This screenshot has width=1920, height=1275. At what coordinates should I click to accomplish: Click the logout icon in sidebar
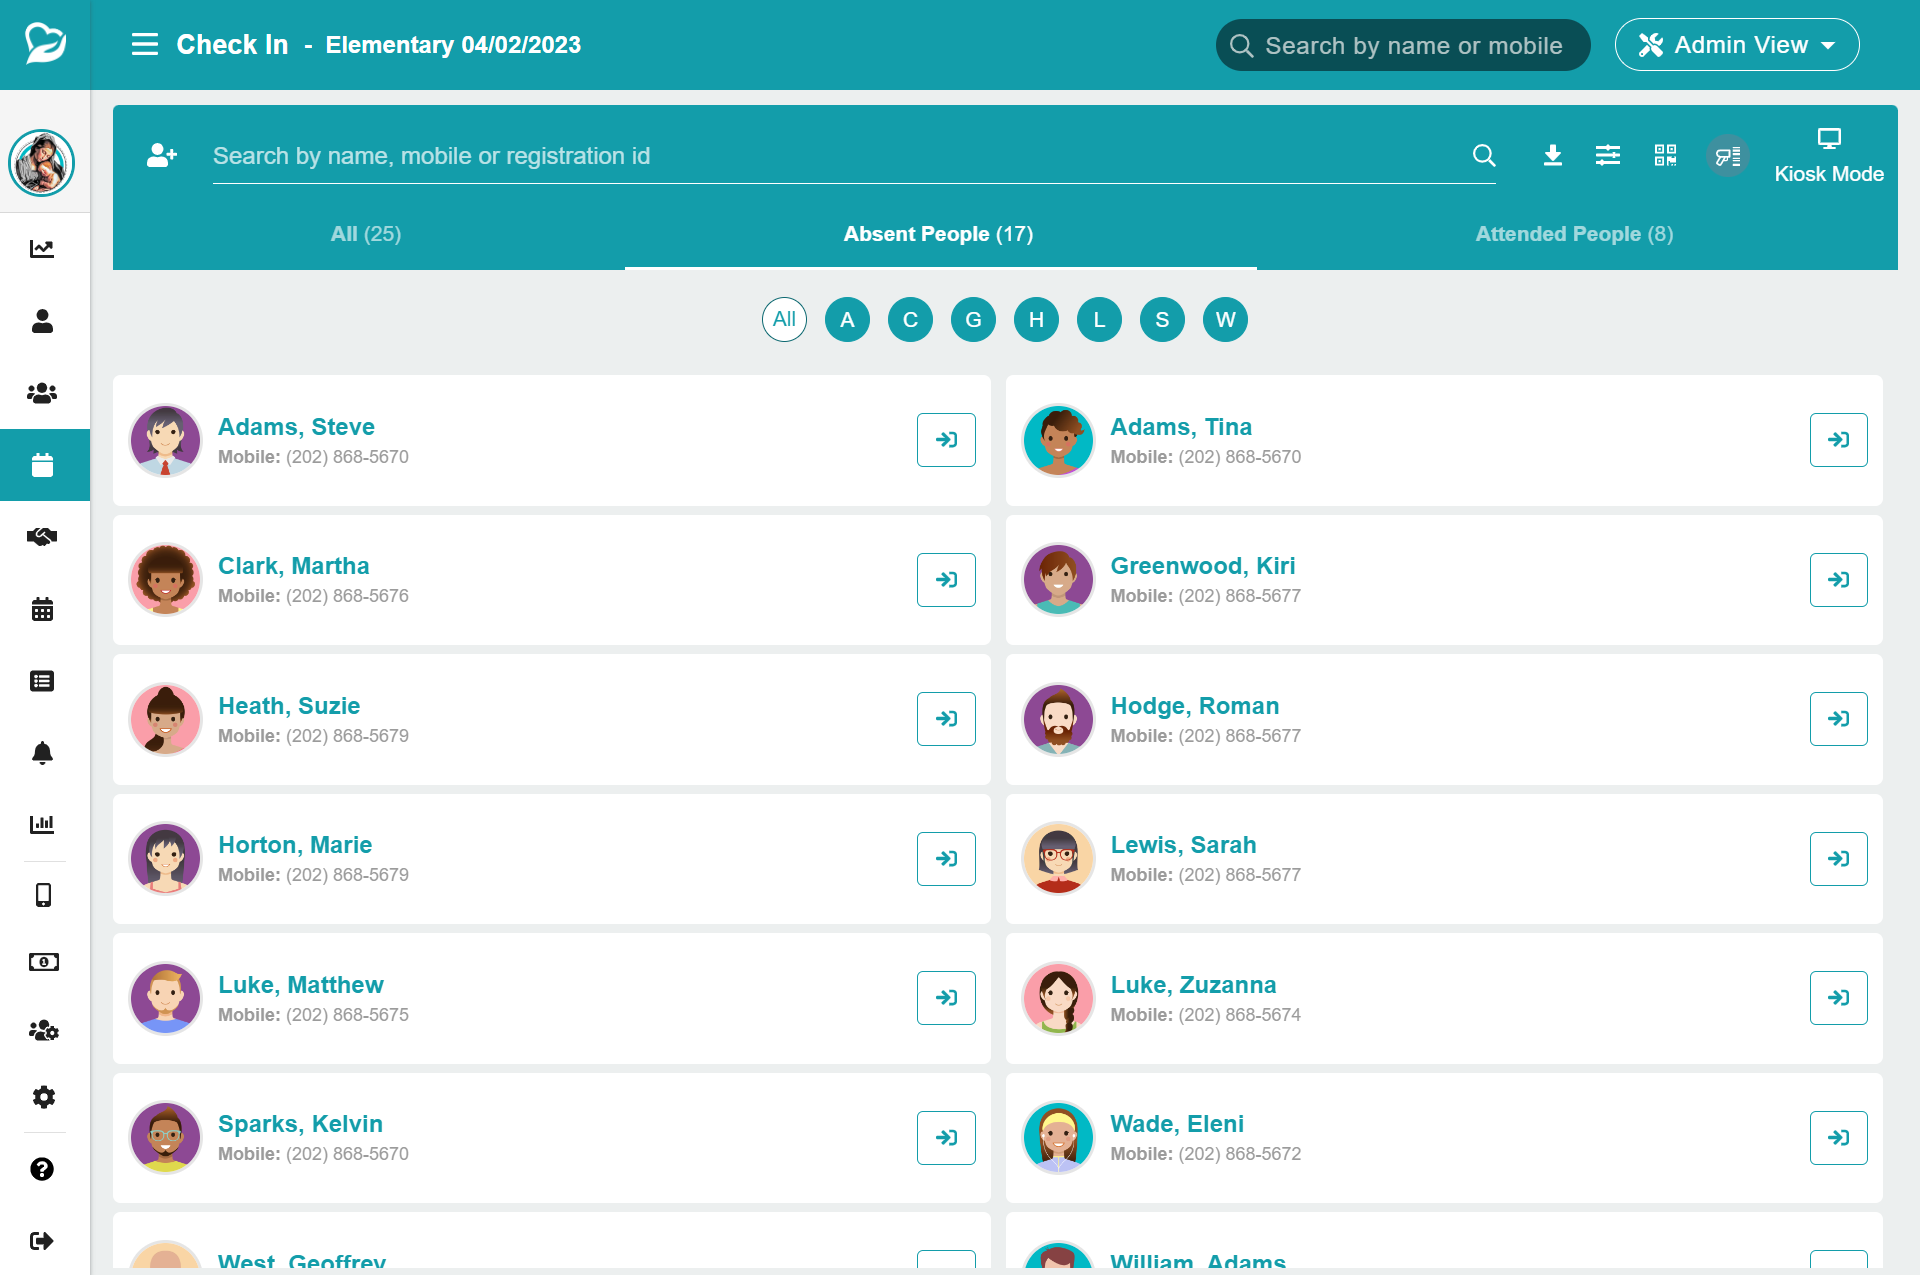point(42,1241)
